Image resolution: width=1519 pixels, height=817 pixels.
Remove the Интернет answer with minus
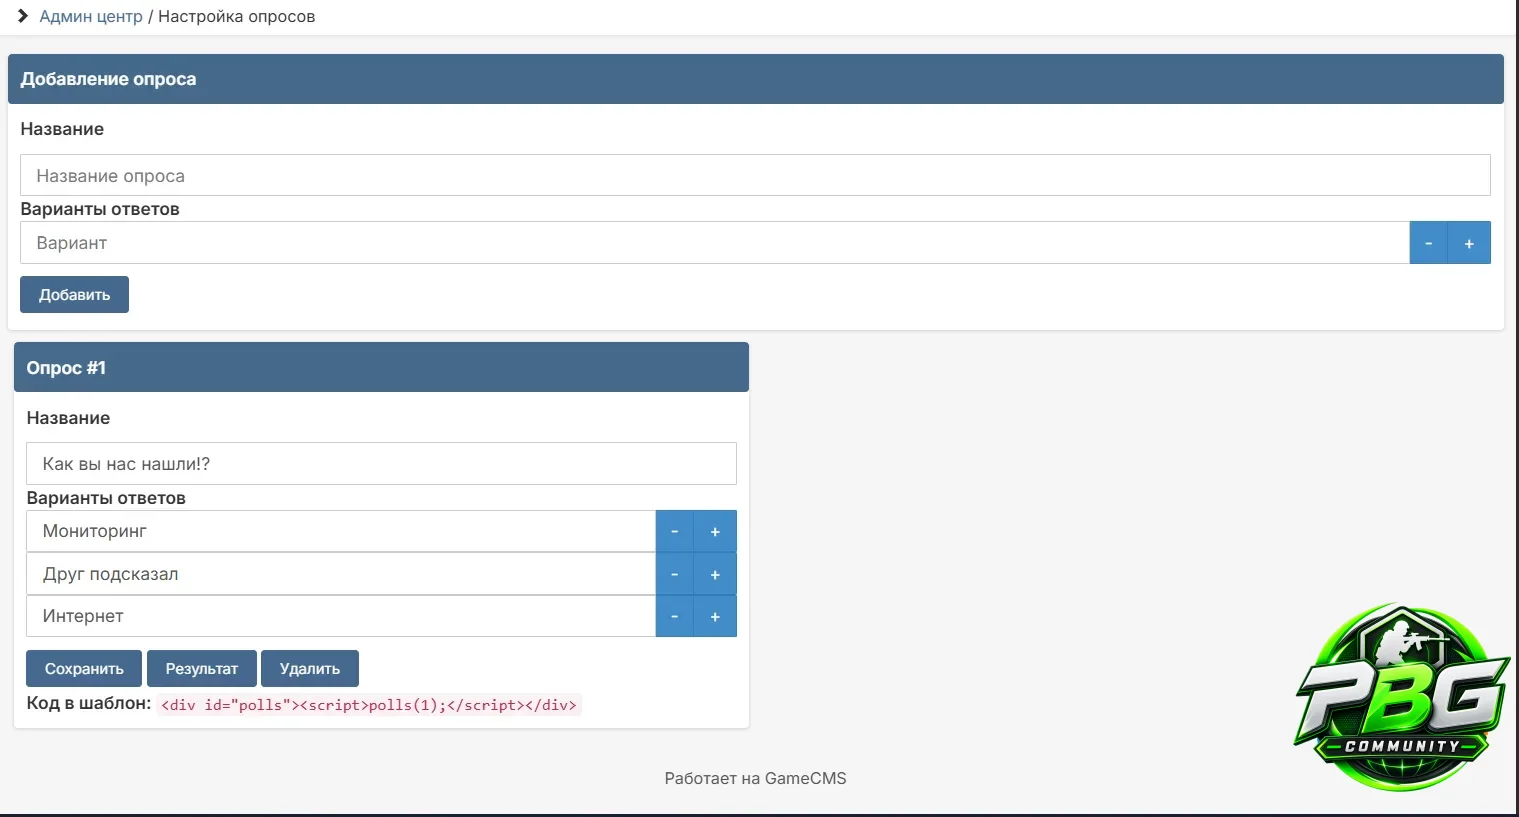[x=675, y=616]
